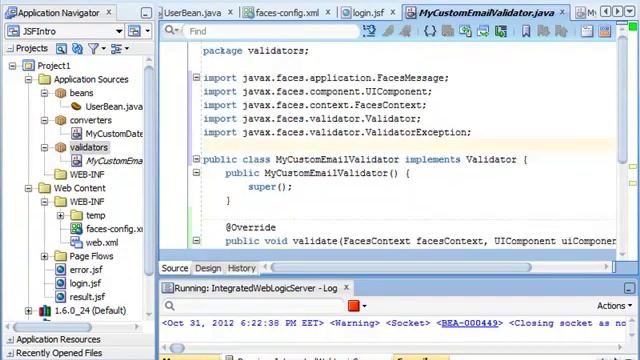Click the curly braces code template icon

click(430, 31)
